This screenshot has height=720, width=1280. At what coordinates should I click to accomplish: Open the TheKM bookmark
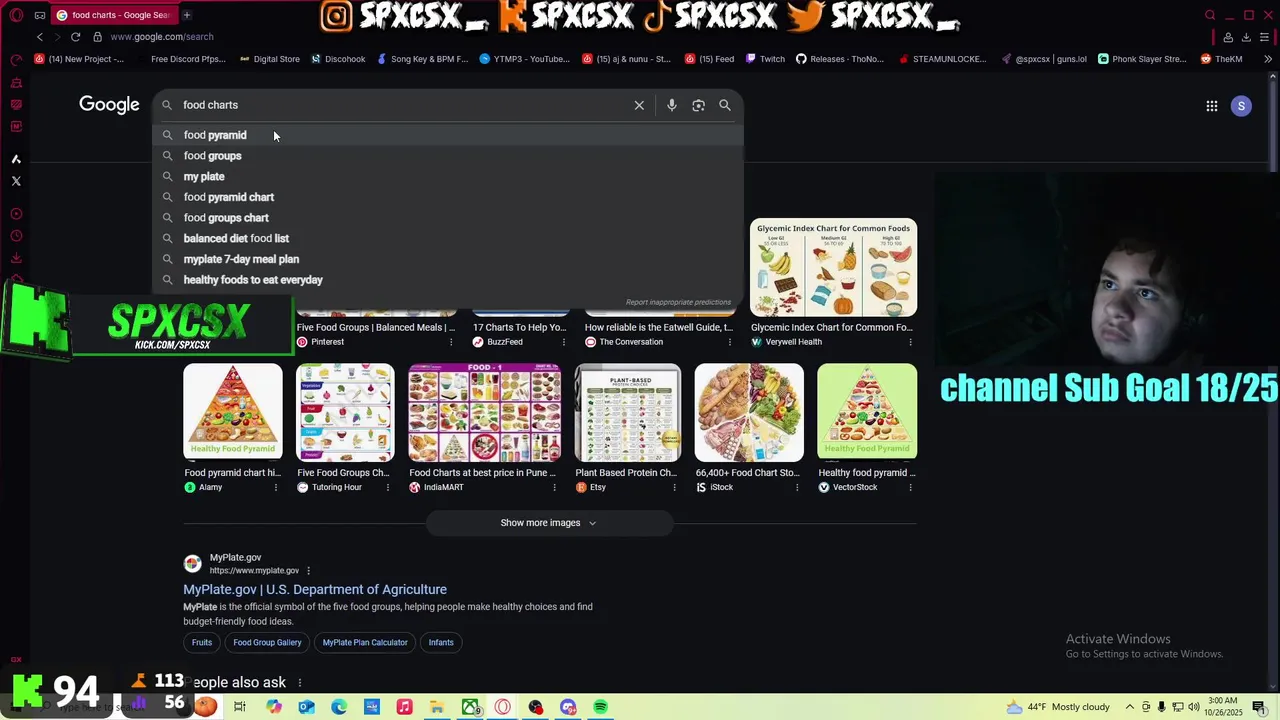1221,59
